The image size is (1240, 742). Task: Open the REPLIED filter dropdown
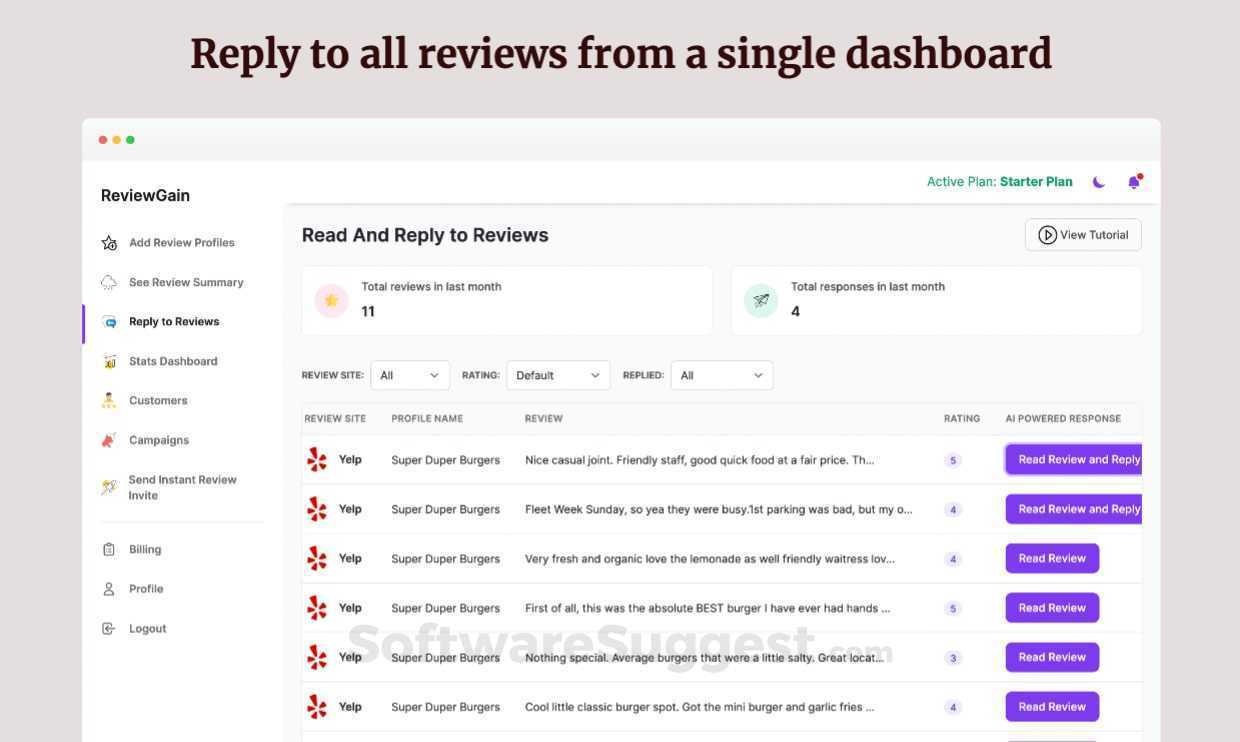click(x=721, y=375)
